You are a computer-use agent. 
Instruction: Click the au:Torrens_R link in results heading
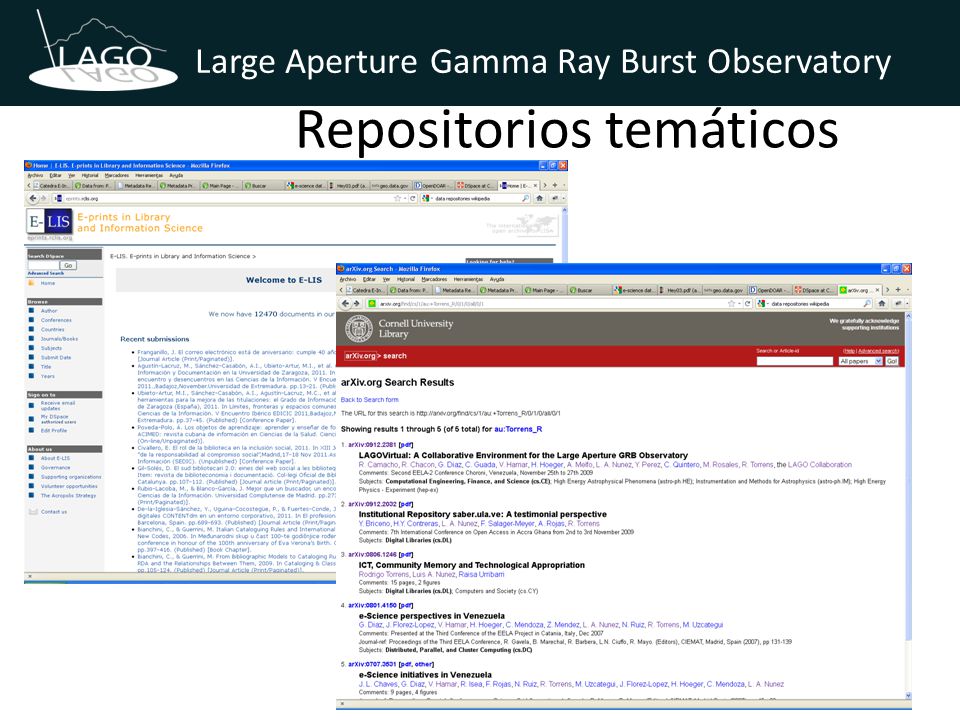pyautogui.click(x=518, y=429)
